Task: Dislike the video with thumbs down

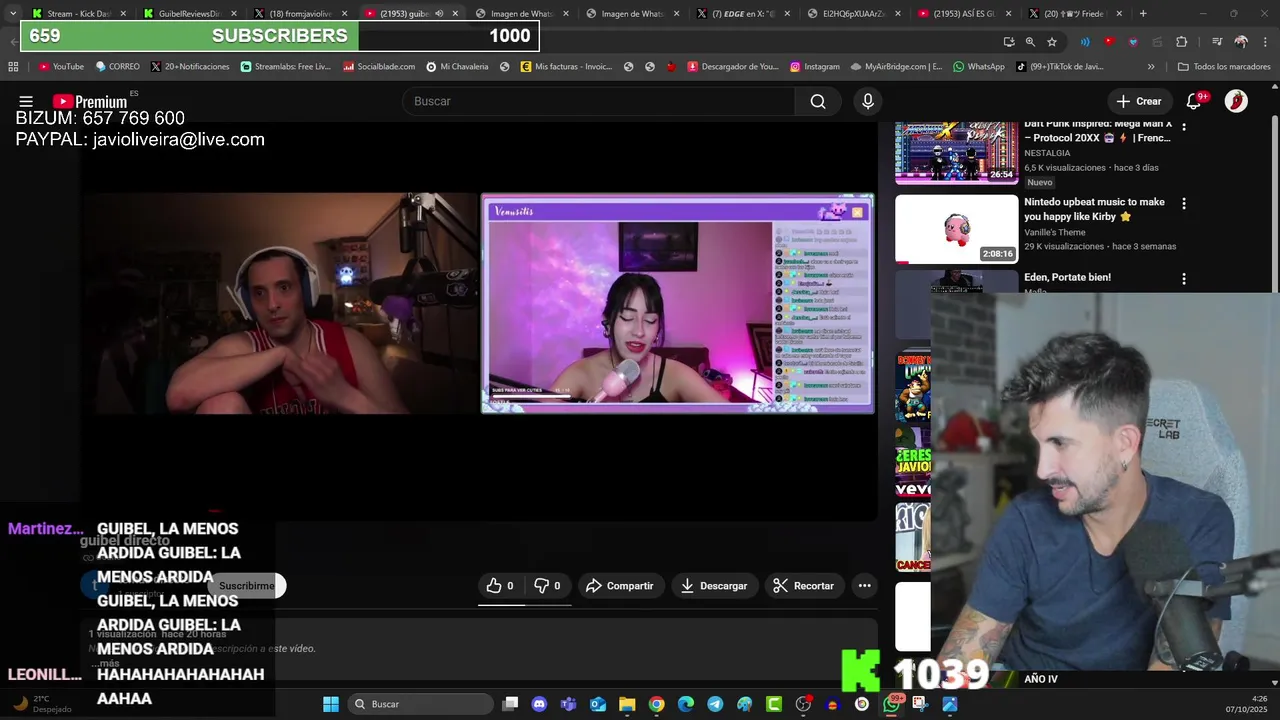Action: click(x=547, y=586)
